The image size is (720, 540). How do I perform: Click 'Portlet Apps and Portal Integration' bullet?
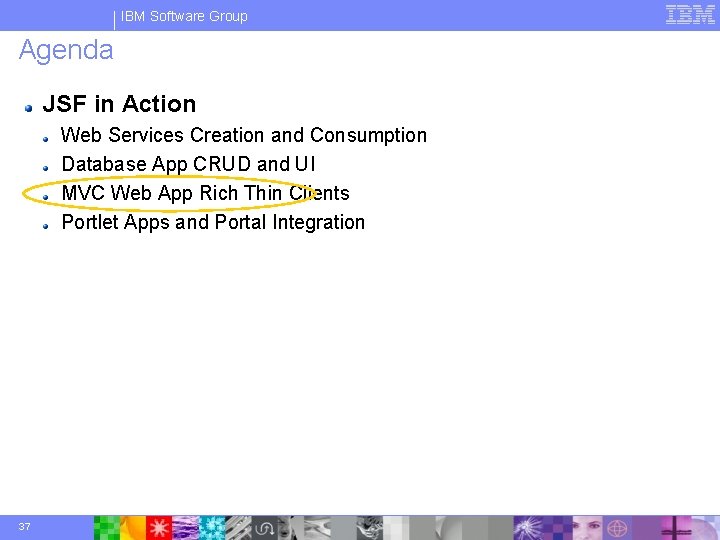click(x=213, y=222)
